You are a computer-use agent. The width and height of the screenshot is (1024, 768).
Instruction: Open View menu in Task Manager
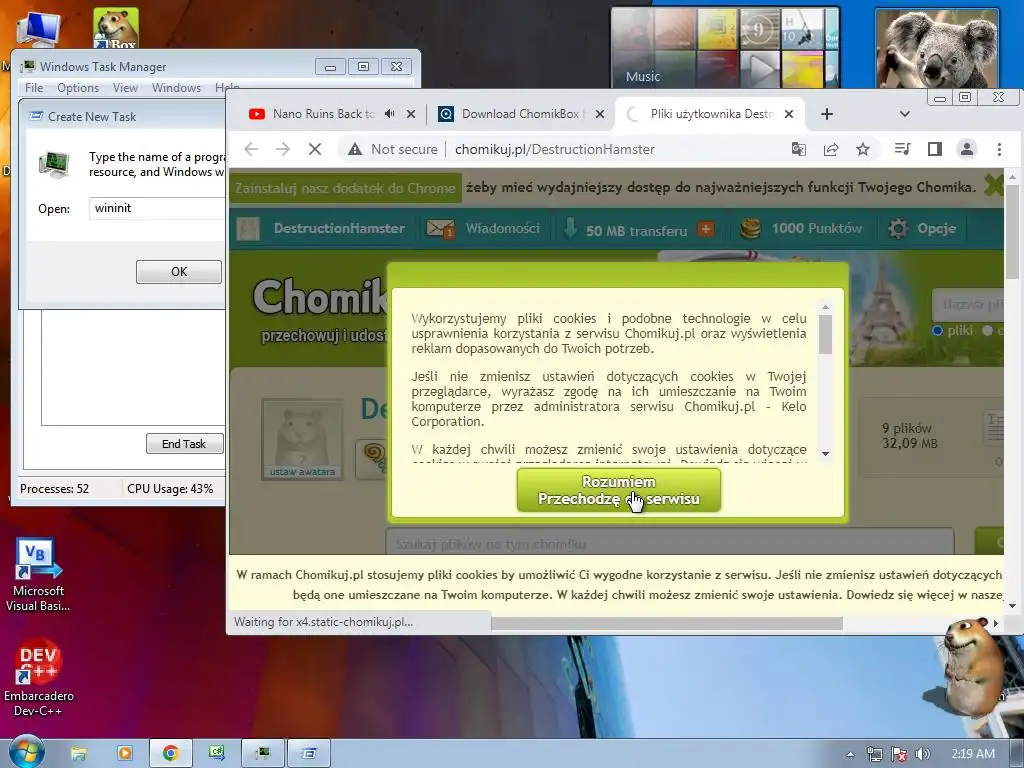coord(125,88)
